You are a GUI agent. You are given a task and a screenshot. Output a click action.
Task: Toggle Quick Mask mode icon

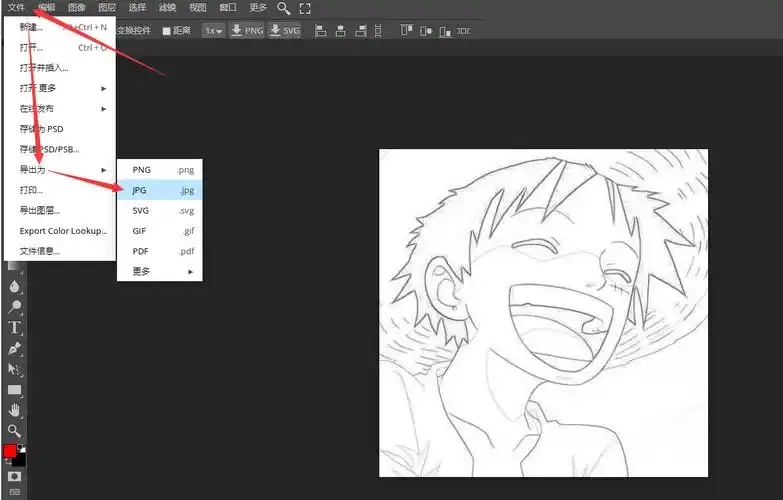(14, 477)
